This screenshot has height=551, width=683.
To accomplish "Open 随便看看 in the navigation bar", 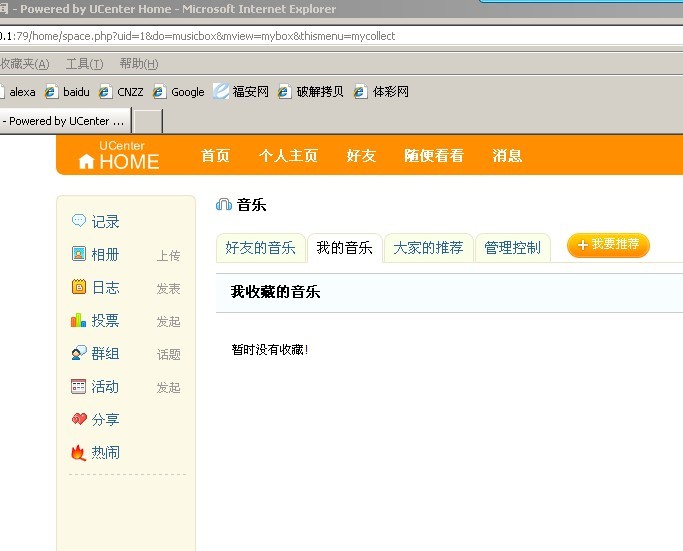I will (434, 155).
